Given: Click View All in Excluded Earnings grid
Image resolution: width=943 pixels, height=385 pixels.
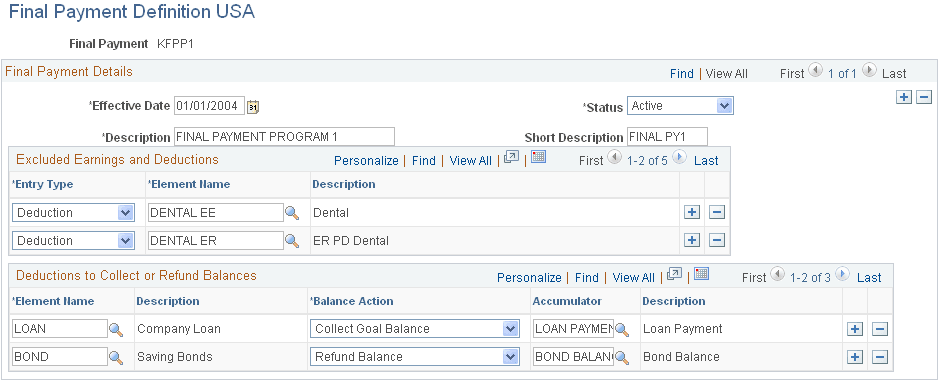Looking at the screenshot, I should point(471,161).
